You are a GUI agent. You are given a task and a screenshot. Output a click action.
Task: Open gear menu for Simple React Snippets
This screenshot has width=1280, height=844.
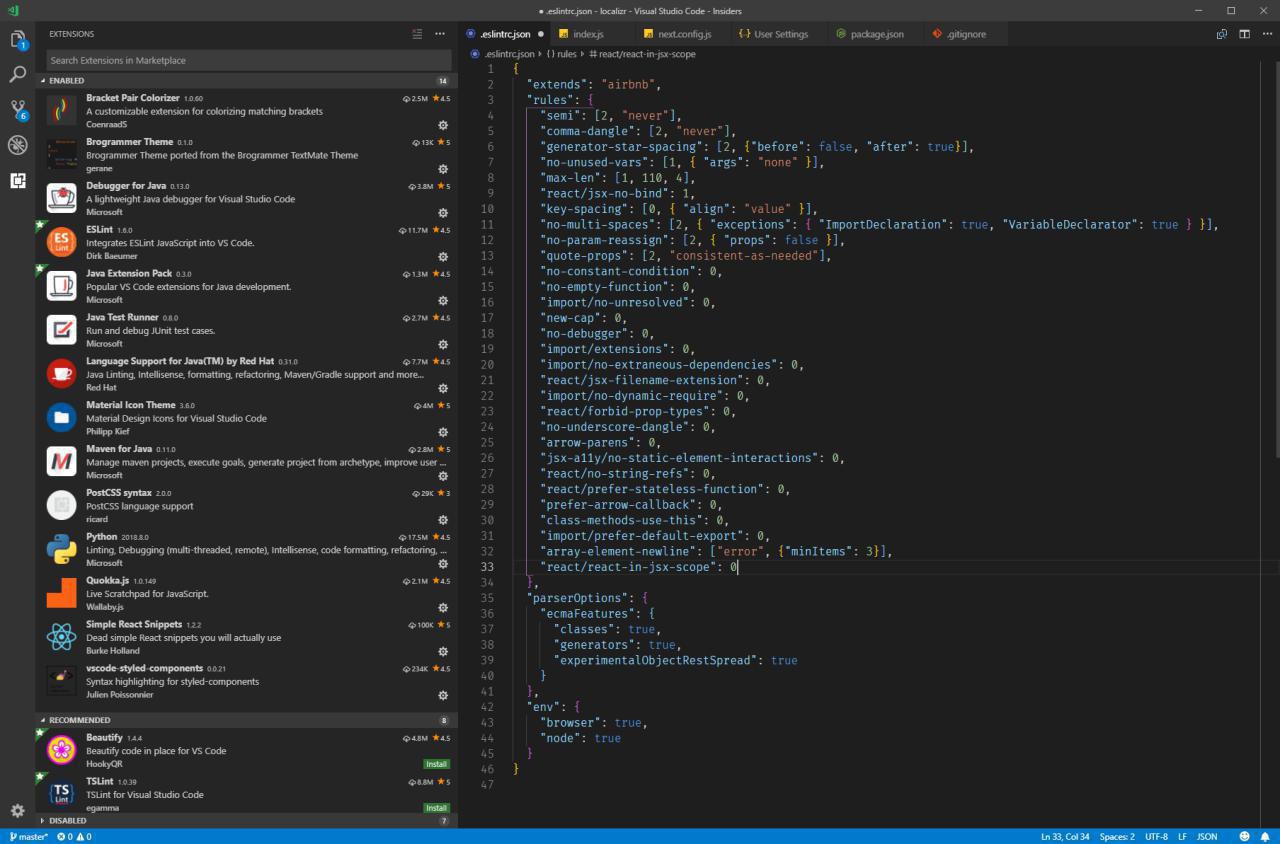(443, 651)
